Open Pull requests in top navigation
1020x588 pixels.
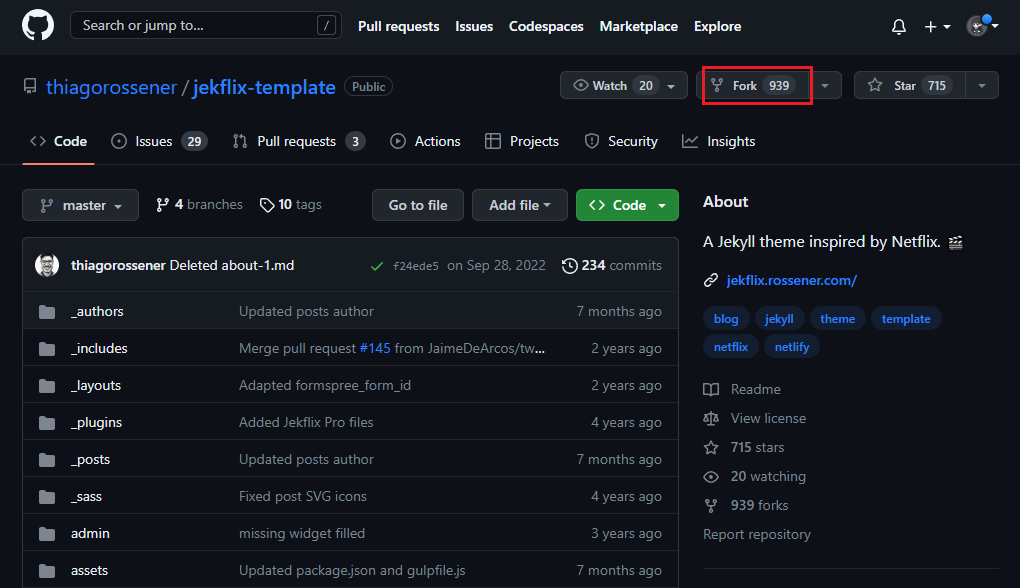click(x=398, y=27)
